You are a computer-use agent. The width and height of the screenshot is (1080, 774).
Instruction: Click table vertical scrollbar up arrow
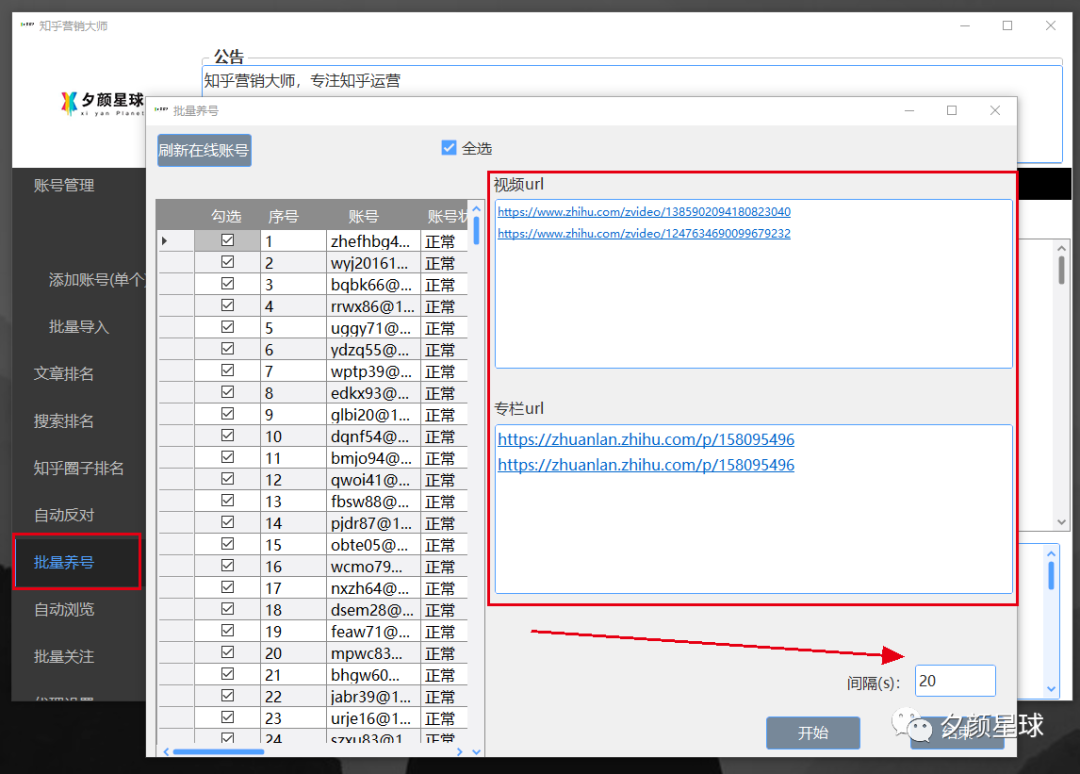pos(476,209)
